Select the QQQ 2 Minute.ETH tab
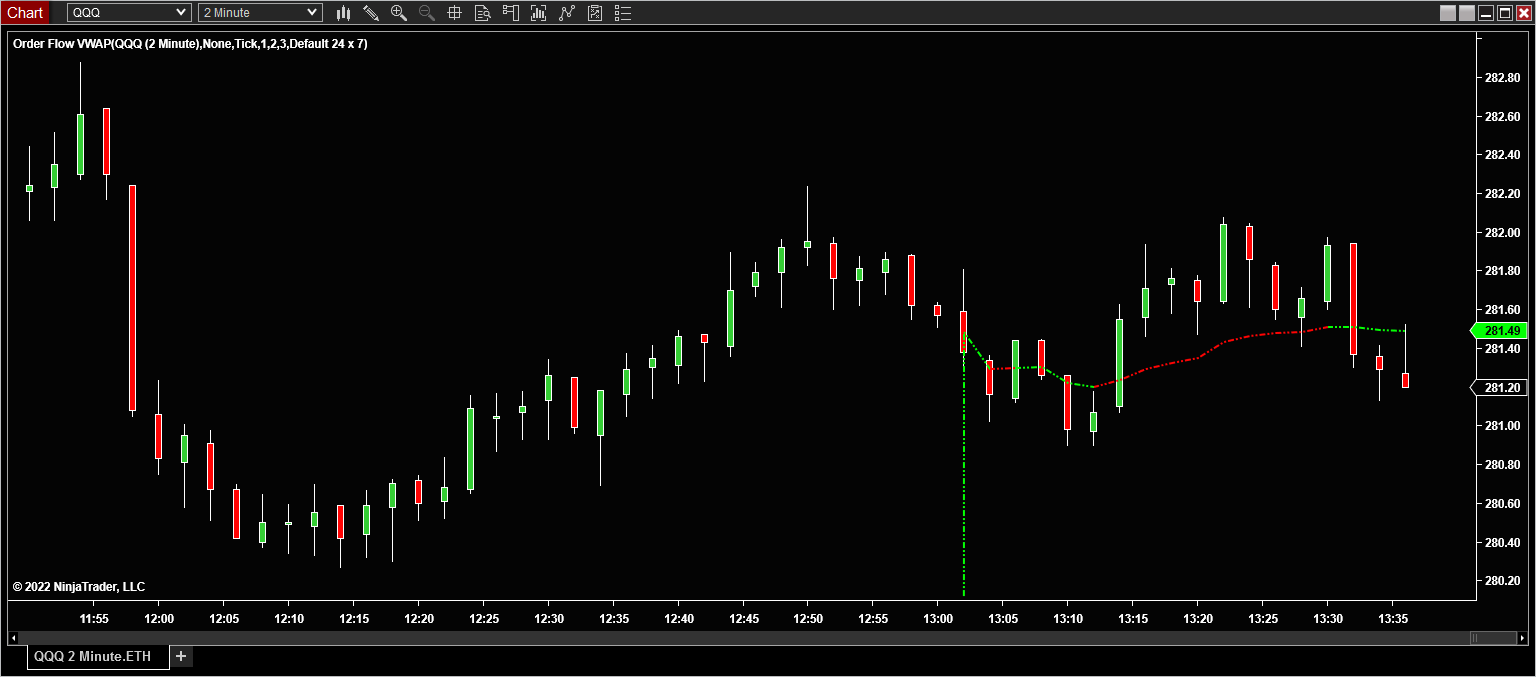 tap(98, 656)
